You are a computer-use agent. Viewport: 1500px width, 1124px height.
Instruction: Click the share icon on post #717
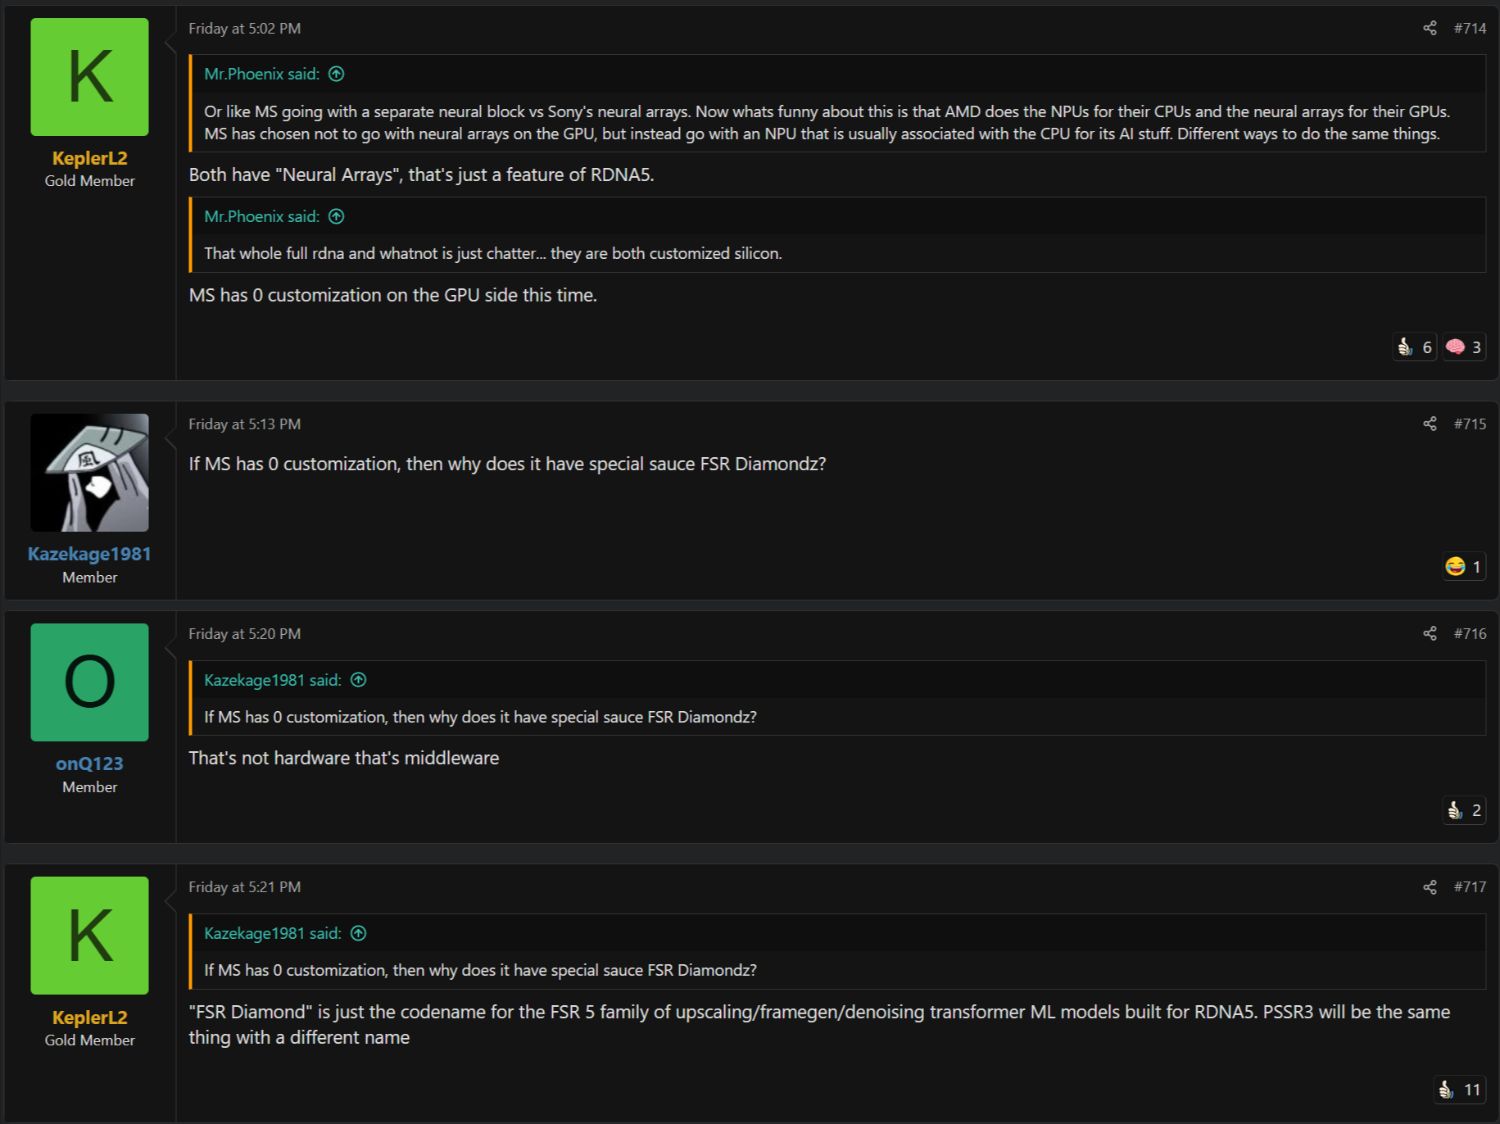[1429, 887]
